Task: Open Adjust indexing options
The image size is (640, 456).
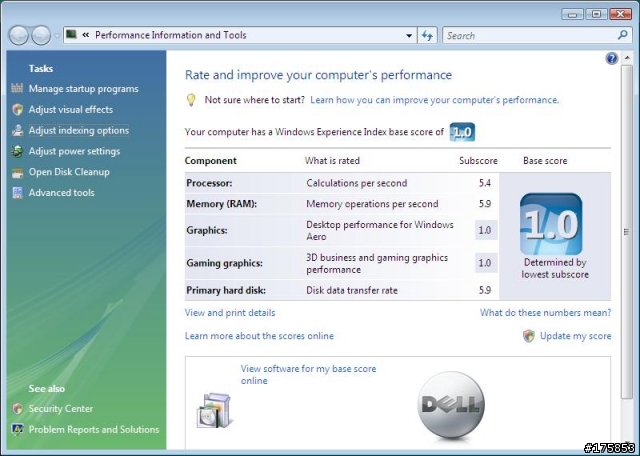Action: pyautogui.click(x=79, y=130)
